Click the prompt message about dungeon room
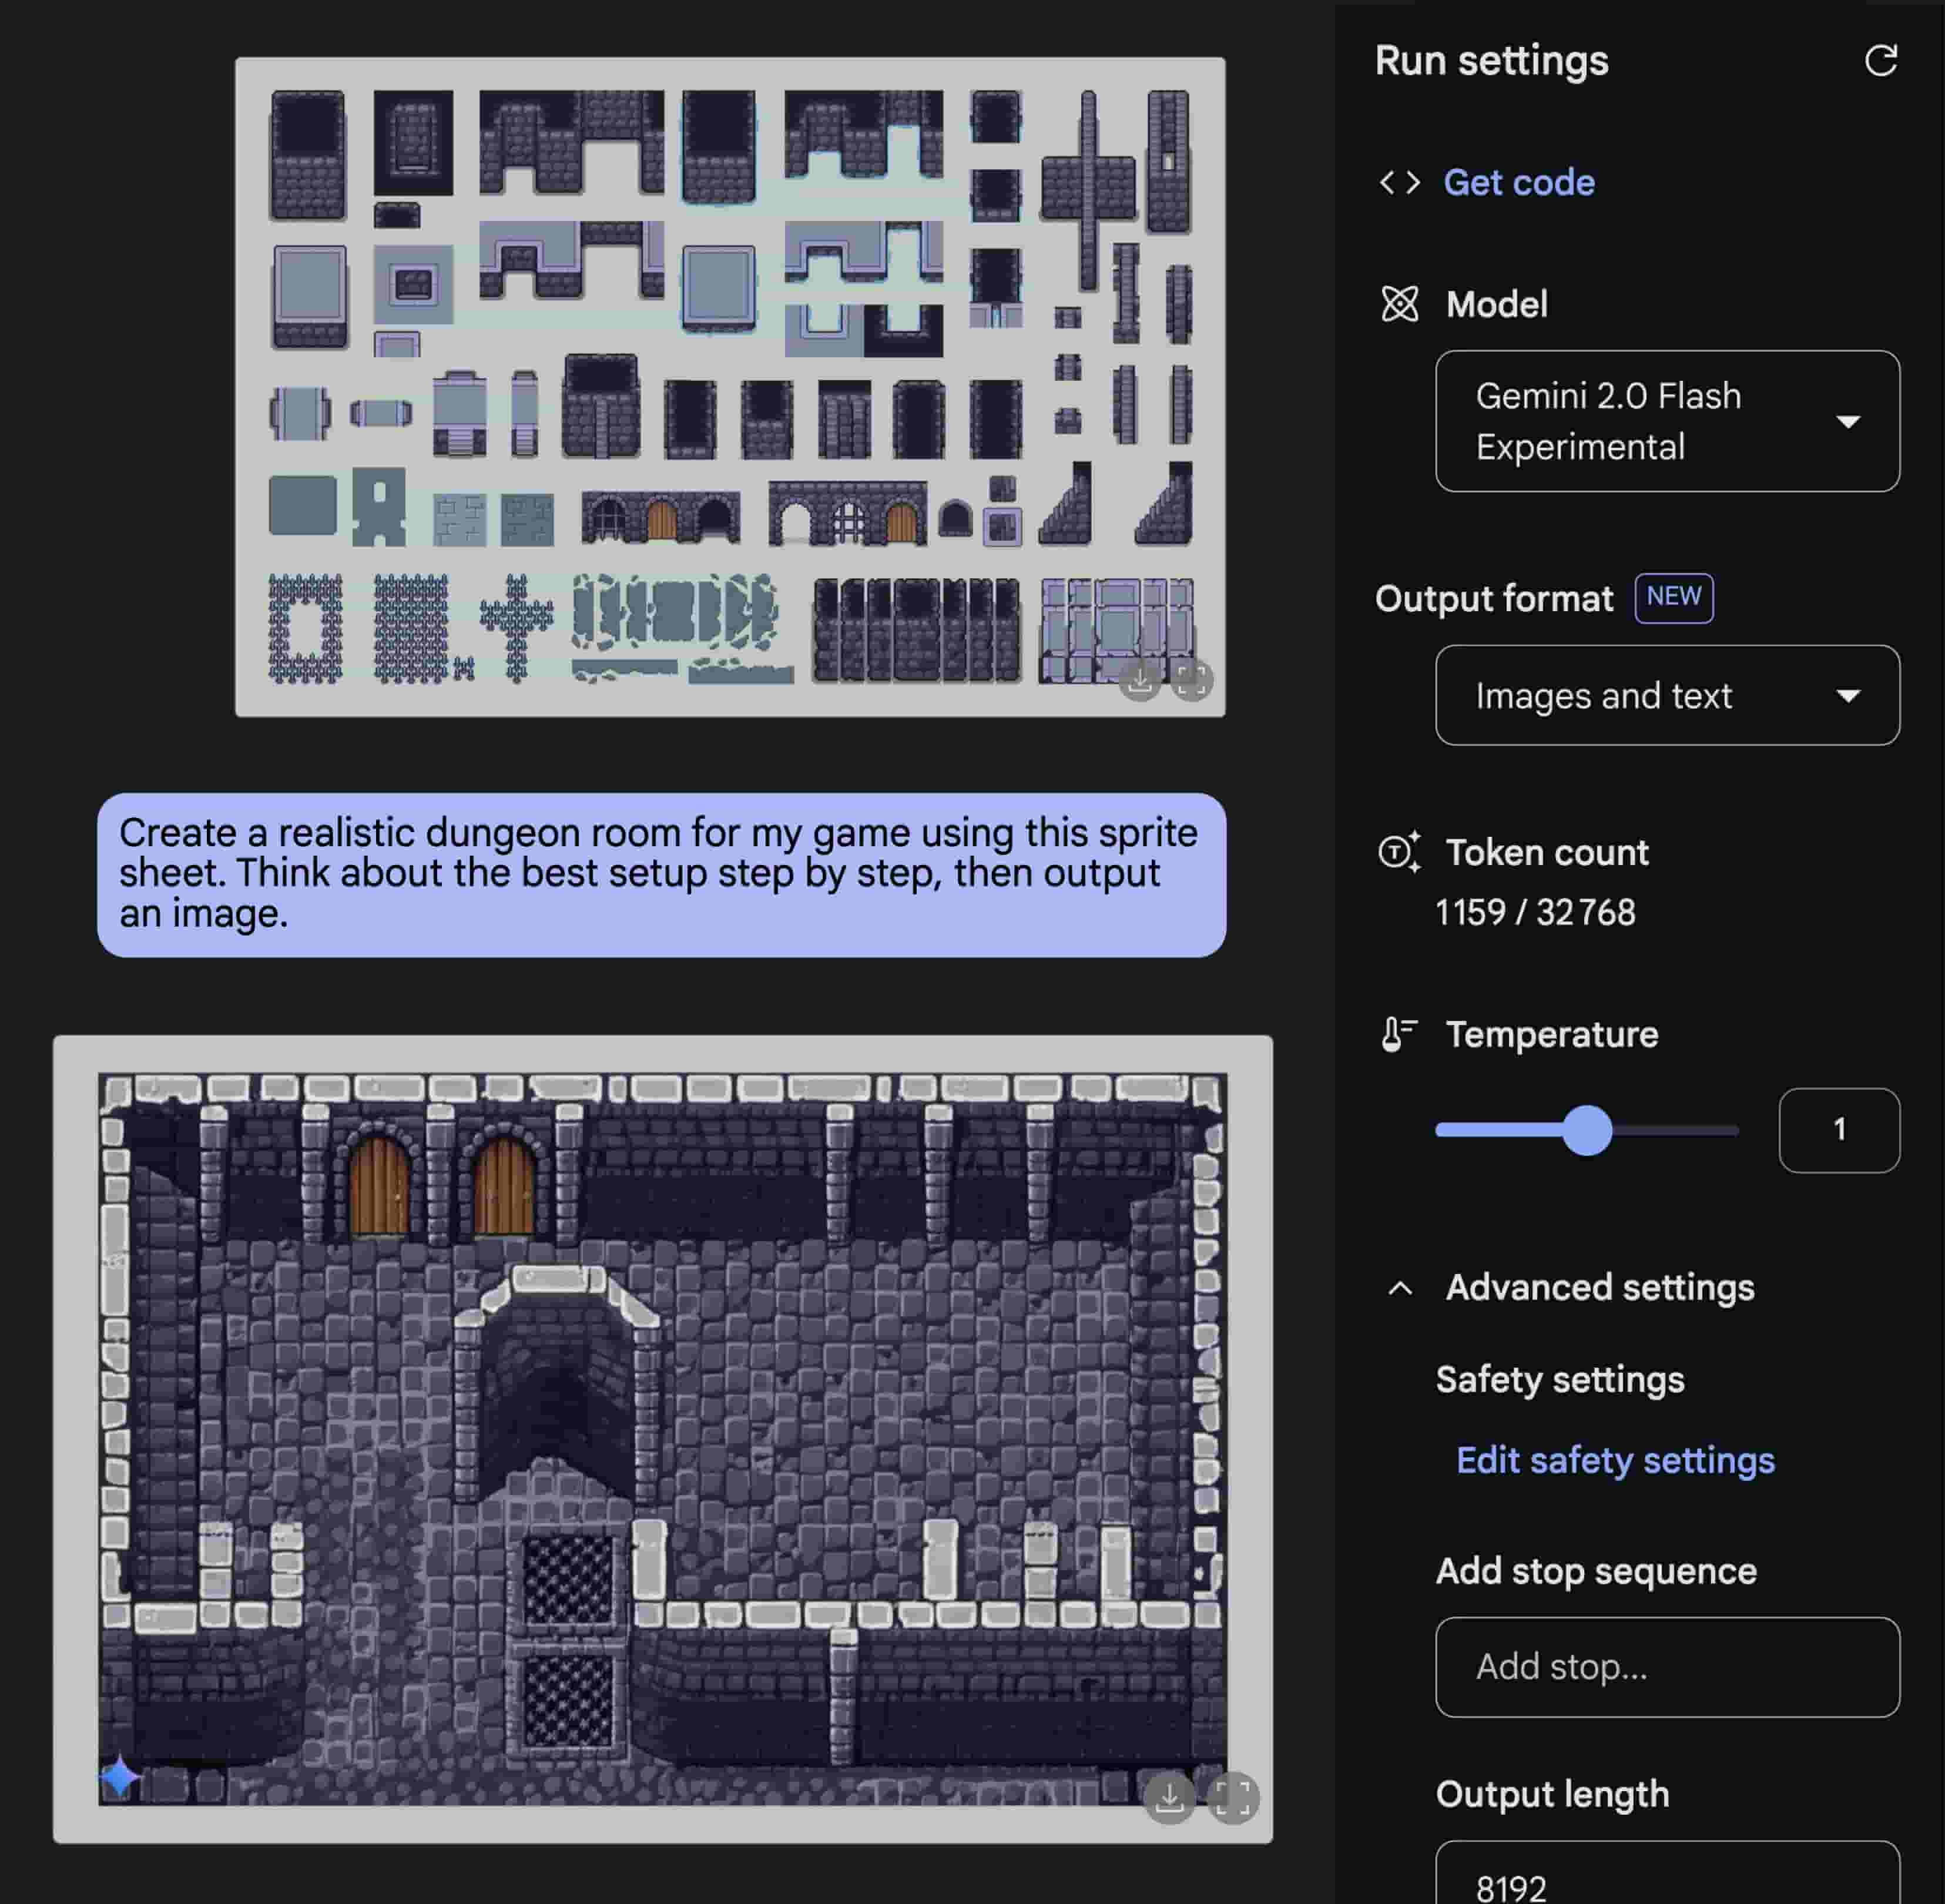This screenshot has height=1904, width=1945. click(661, 875)
